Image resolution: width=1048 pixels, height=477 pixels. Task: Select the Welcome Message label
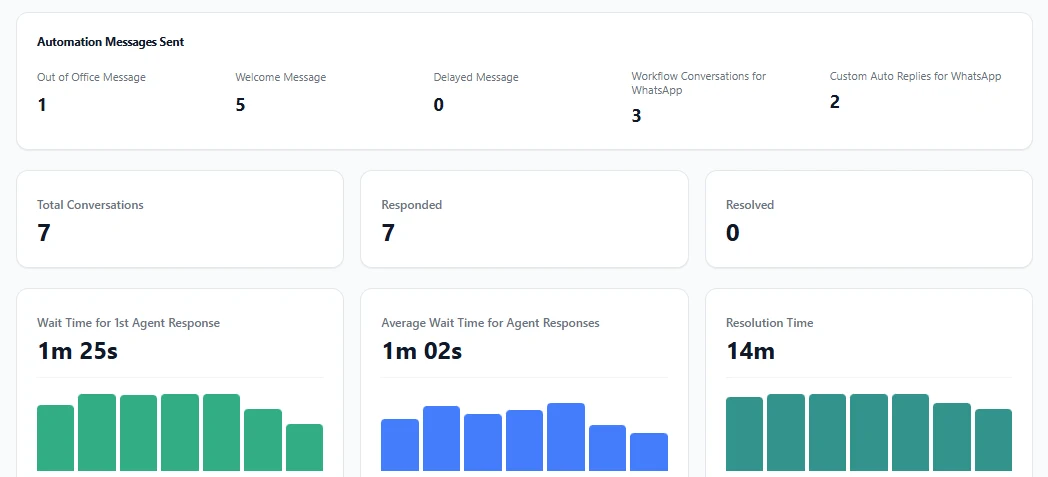click(281, 77)
